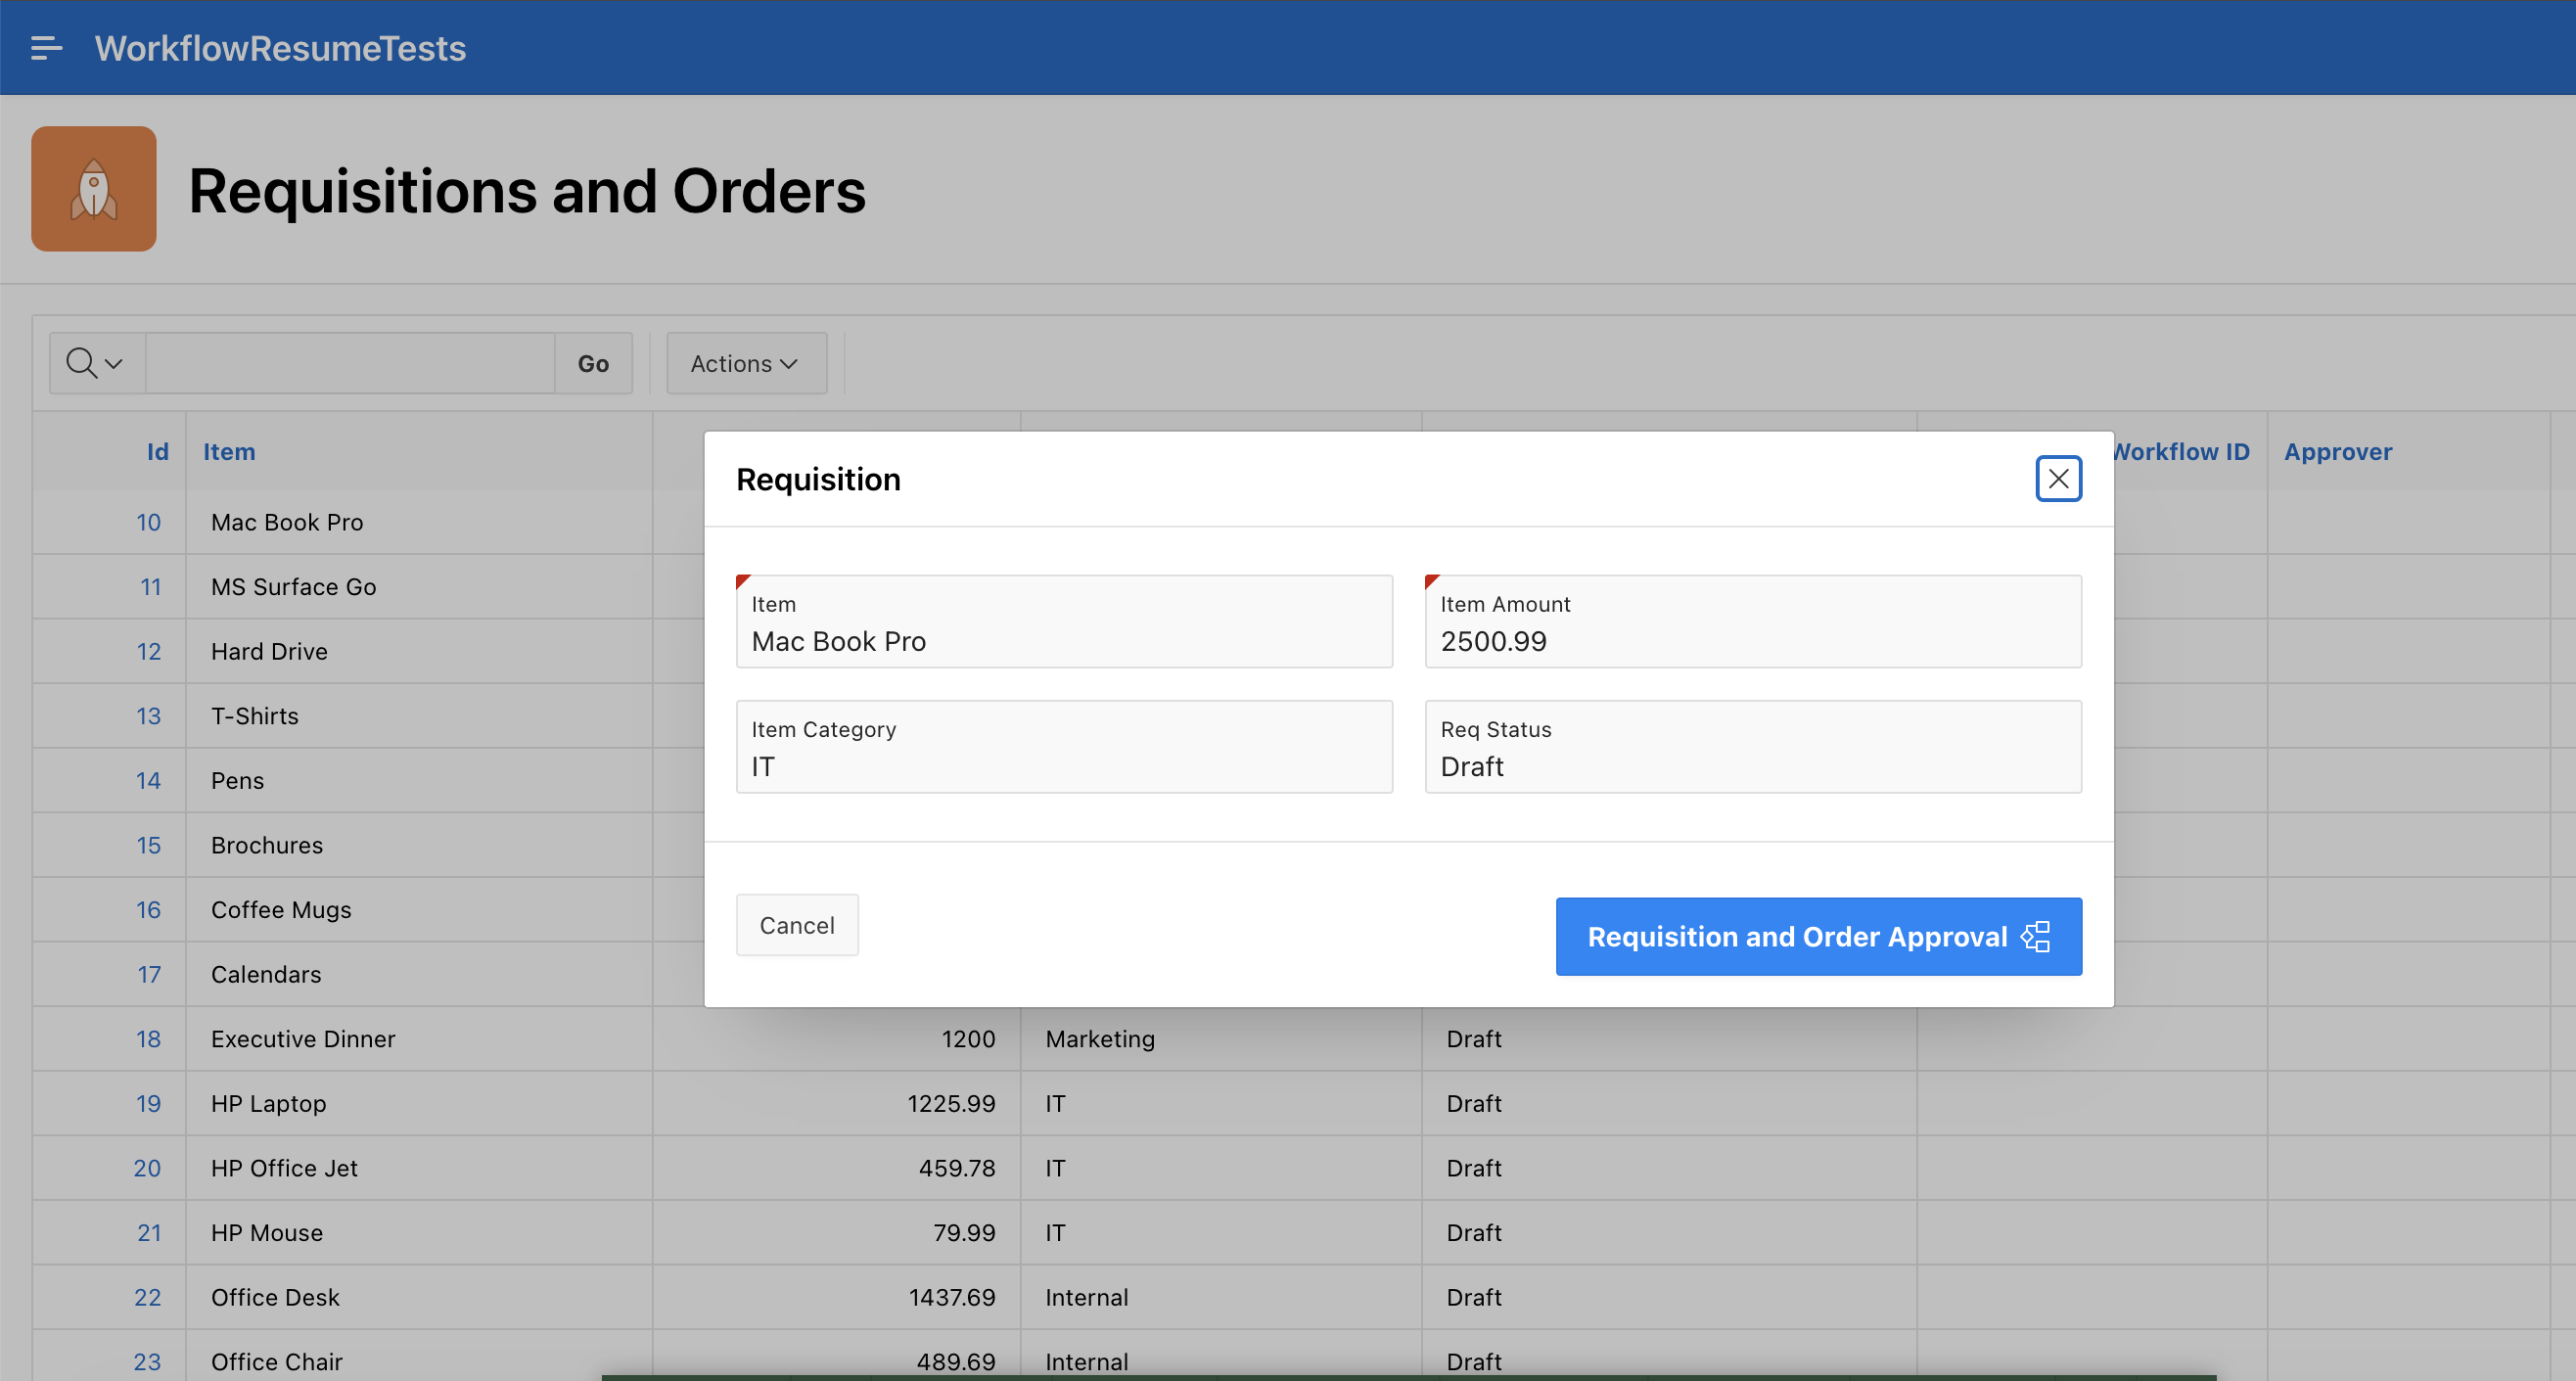The image size is (2576, 1381).
Task: Open requisition Id 22 link
Action: (x=147, y=1296)
